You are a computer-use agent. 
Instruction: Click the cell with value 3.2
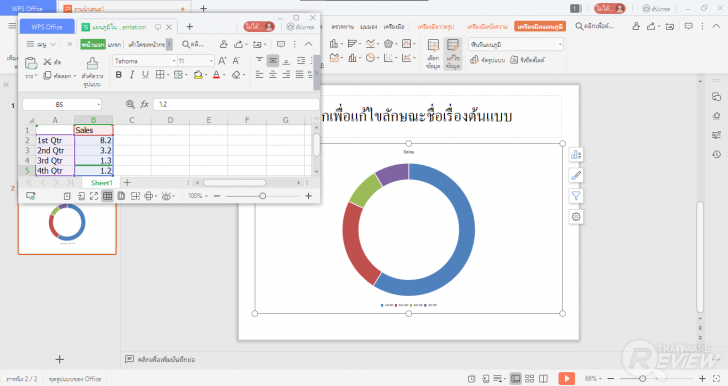93,150
